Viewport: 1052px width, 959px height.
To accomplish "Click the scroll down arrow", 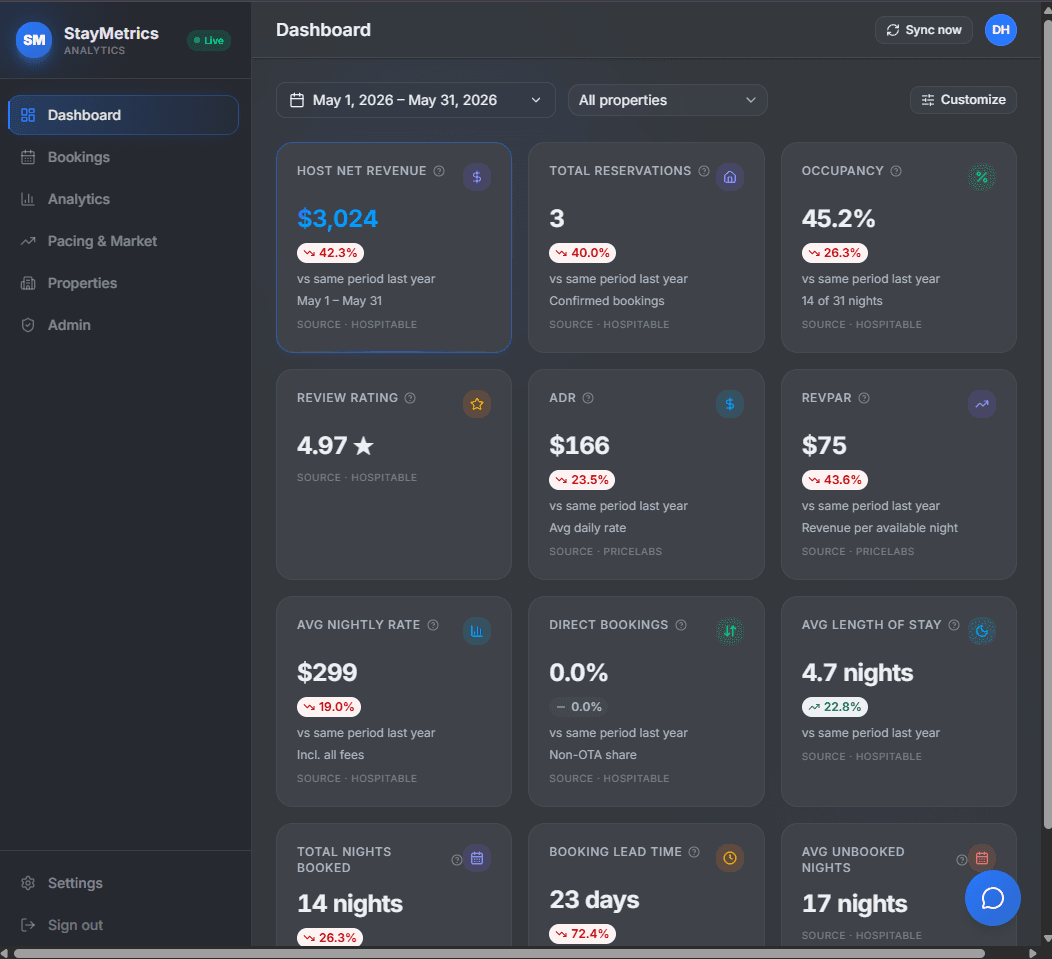I will [1047, 939].
